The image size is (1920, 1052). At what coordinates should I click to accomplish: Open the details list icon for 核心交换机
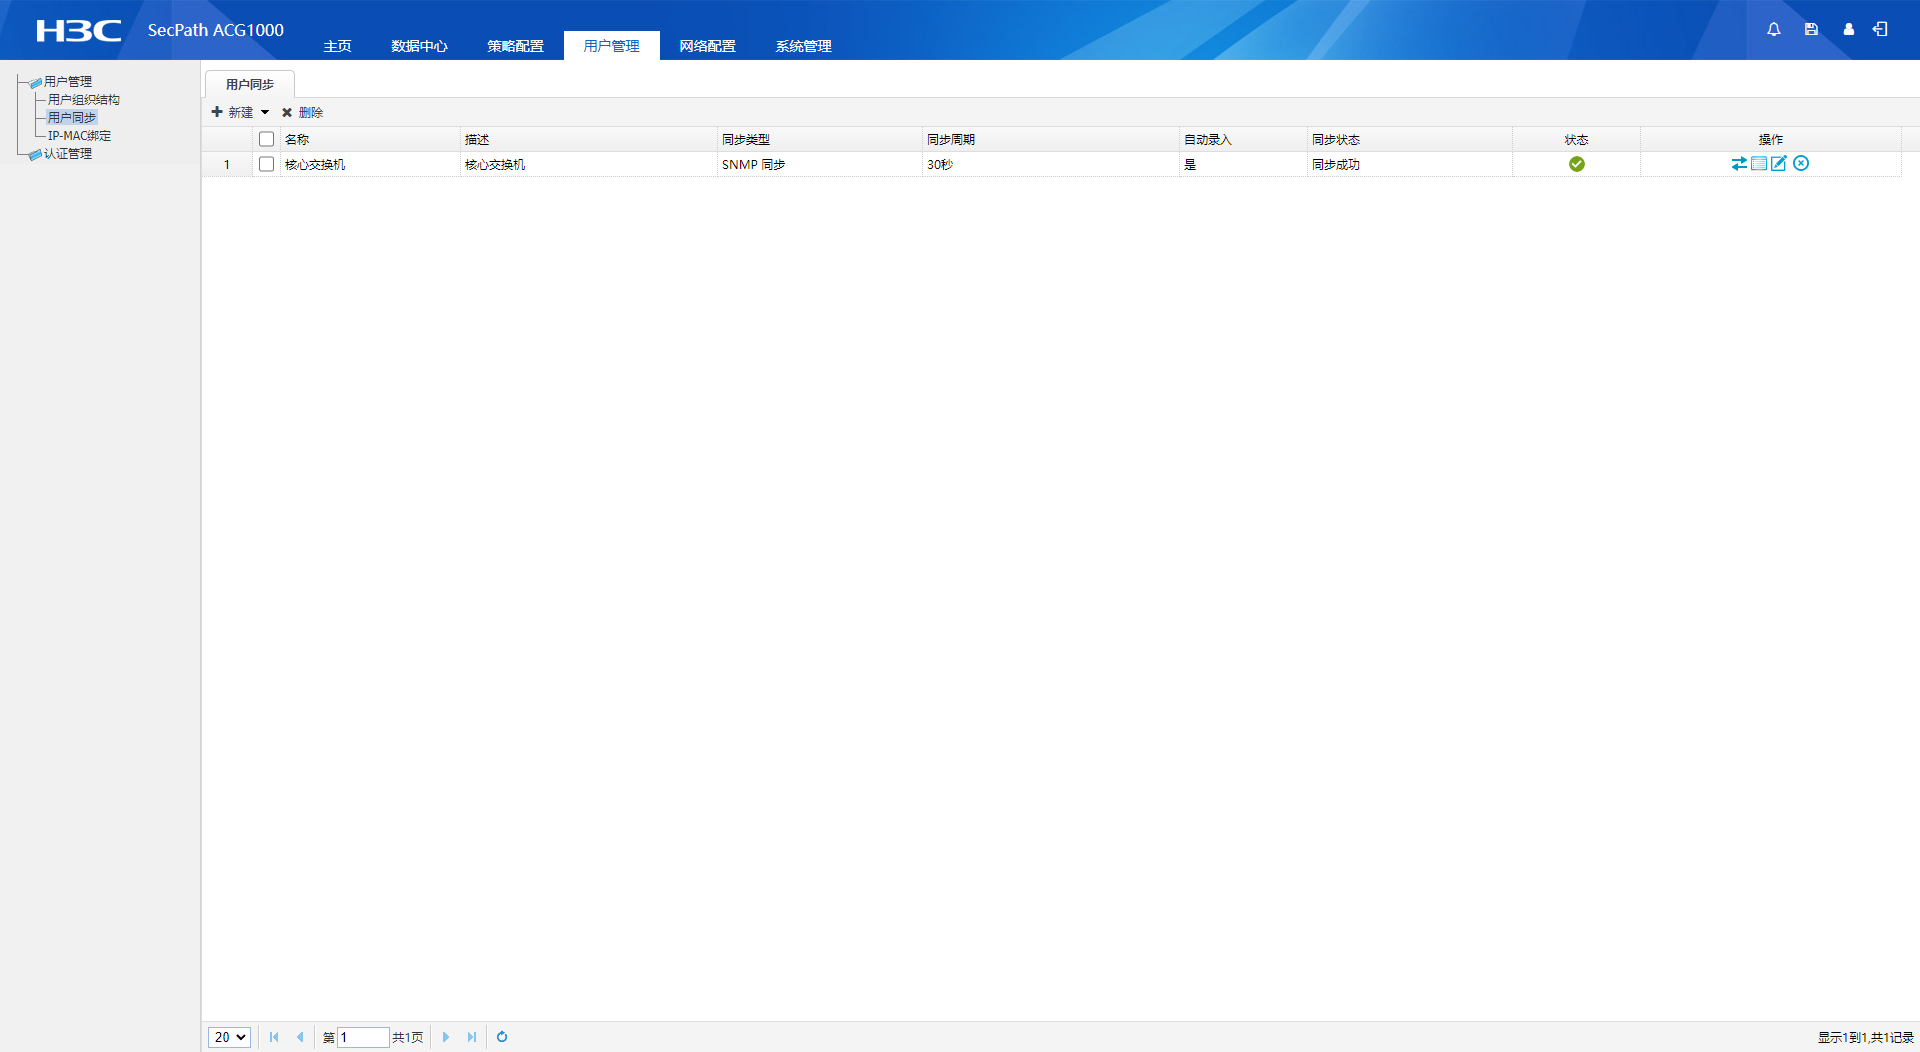click(1759, 164)
